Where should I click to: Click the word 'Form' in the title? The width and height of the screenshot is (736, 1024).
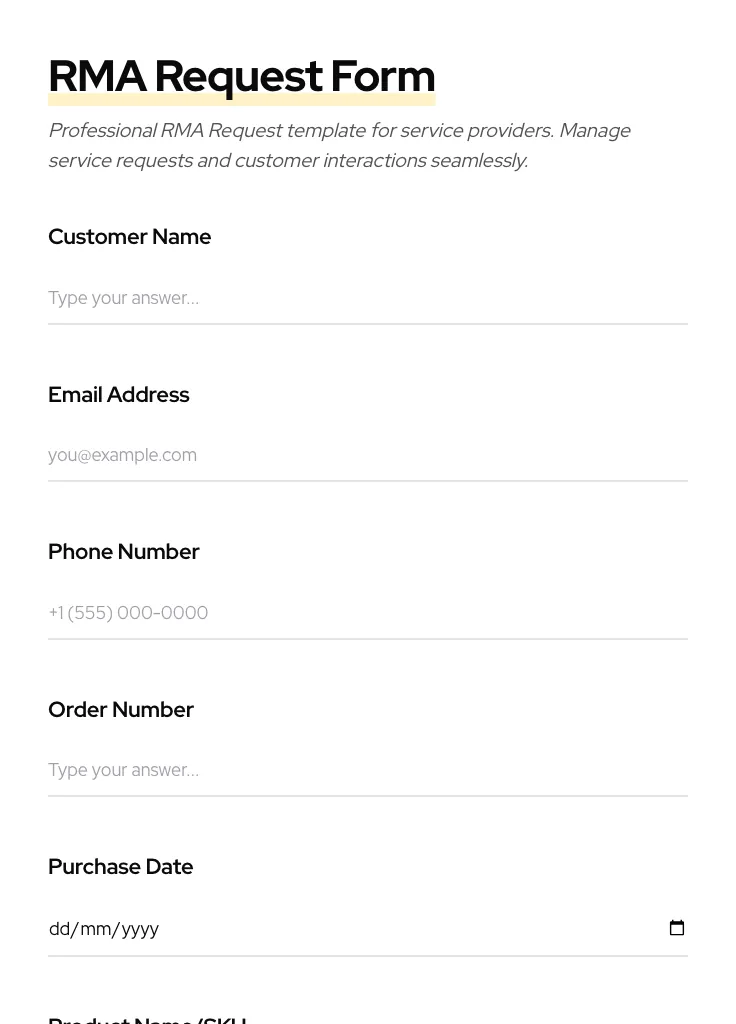coord(382,76)
